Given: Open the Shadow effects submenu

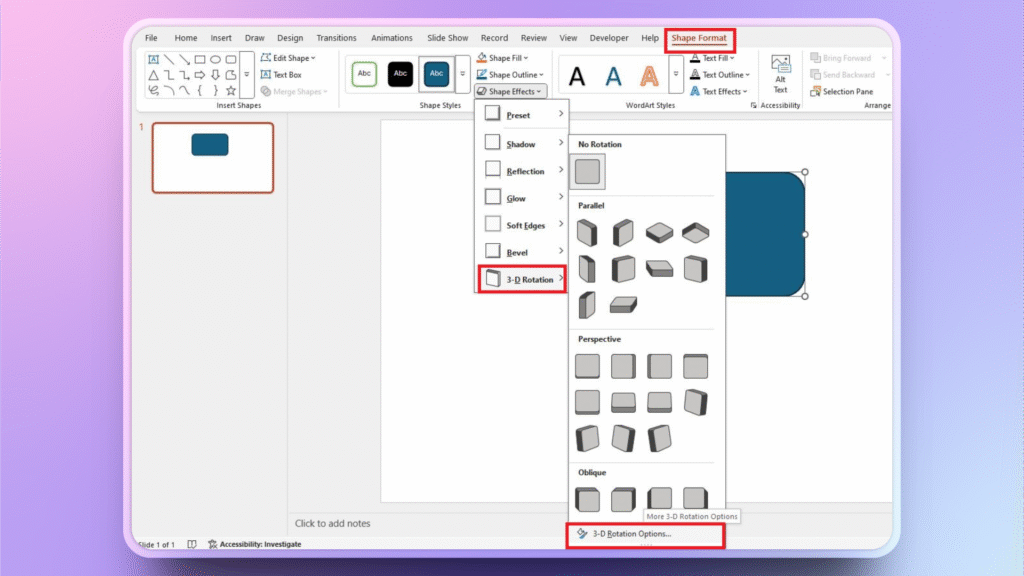Looking at the screenshot, I should (x=521, y=144).
